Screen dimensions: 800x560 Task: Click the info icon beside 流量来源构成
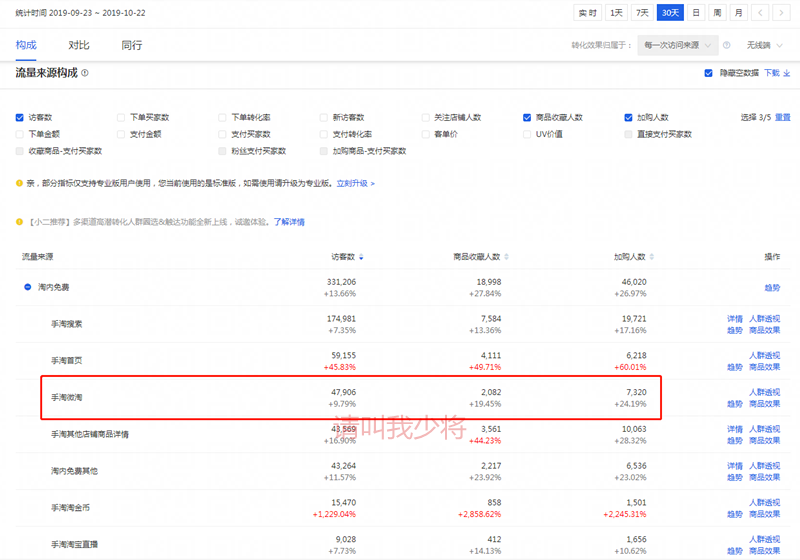pyautogui.click(x=85, y=73)
